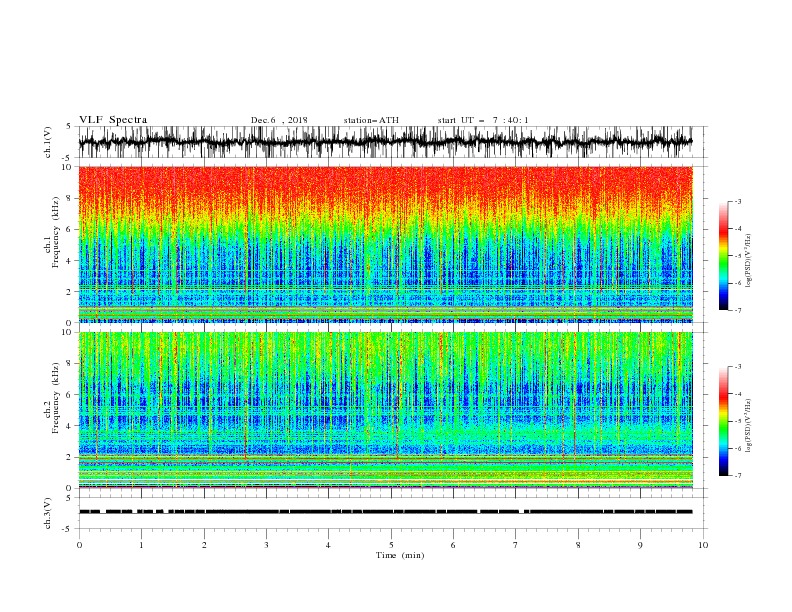Click the "8" kHz tick on ch.2 frequency axis
Screen dimensions: 792x612
click(x=69, y=364)
